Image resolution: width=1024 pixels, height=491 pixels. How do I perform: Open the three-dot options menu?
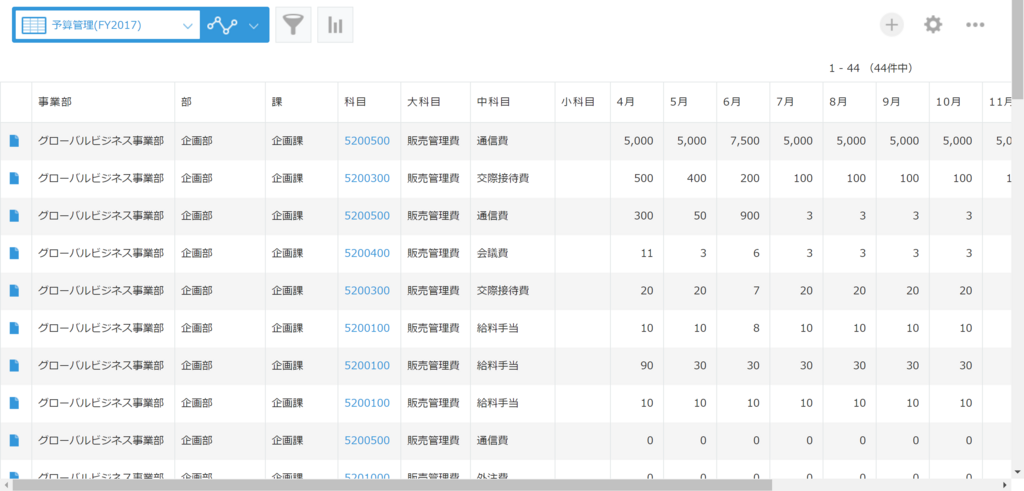pyautogui.click(x=975, y=25)
